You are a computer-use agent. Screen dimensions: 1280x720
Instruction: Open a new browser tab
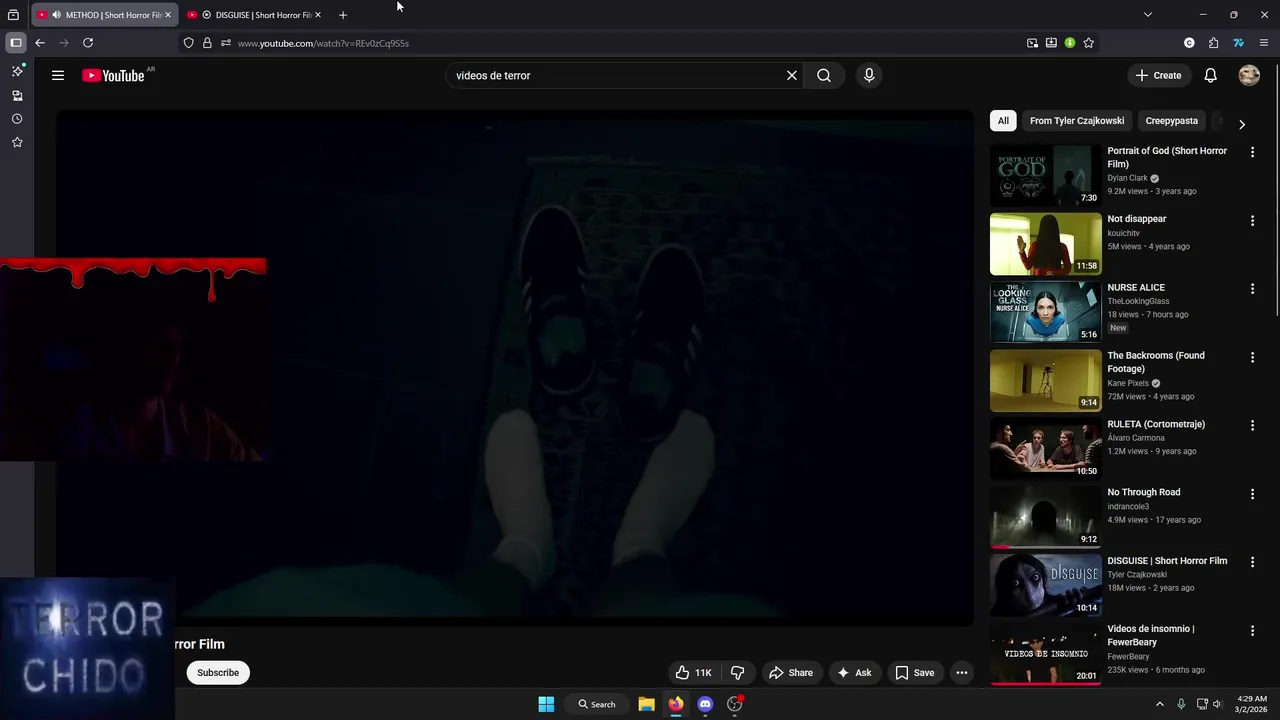[x=343, y=15]
